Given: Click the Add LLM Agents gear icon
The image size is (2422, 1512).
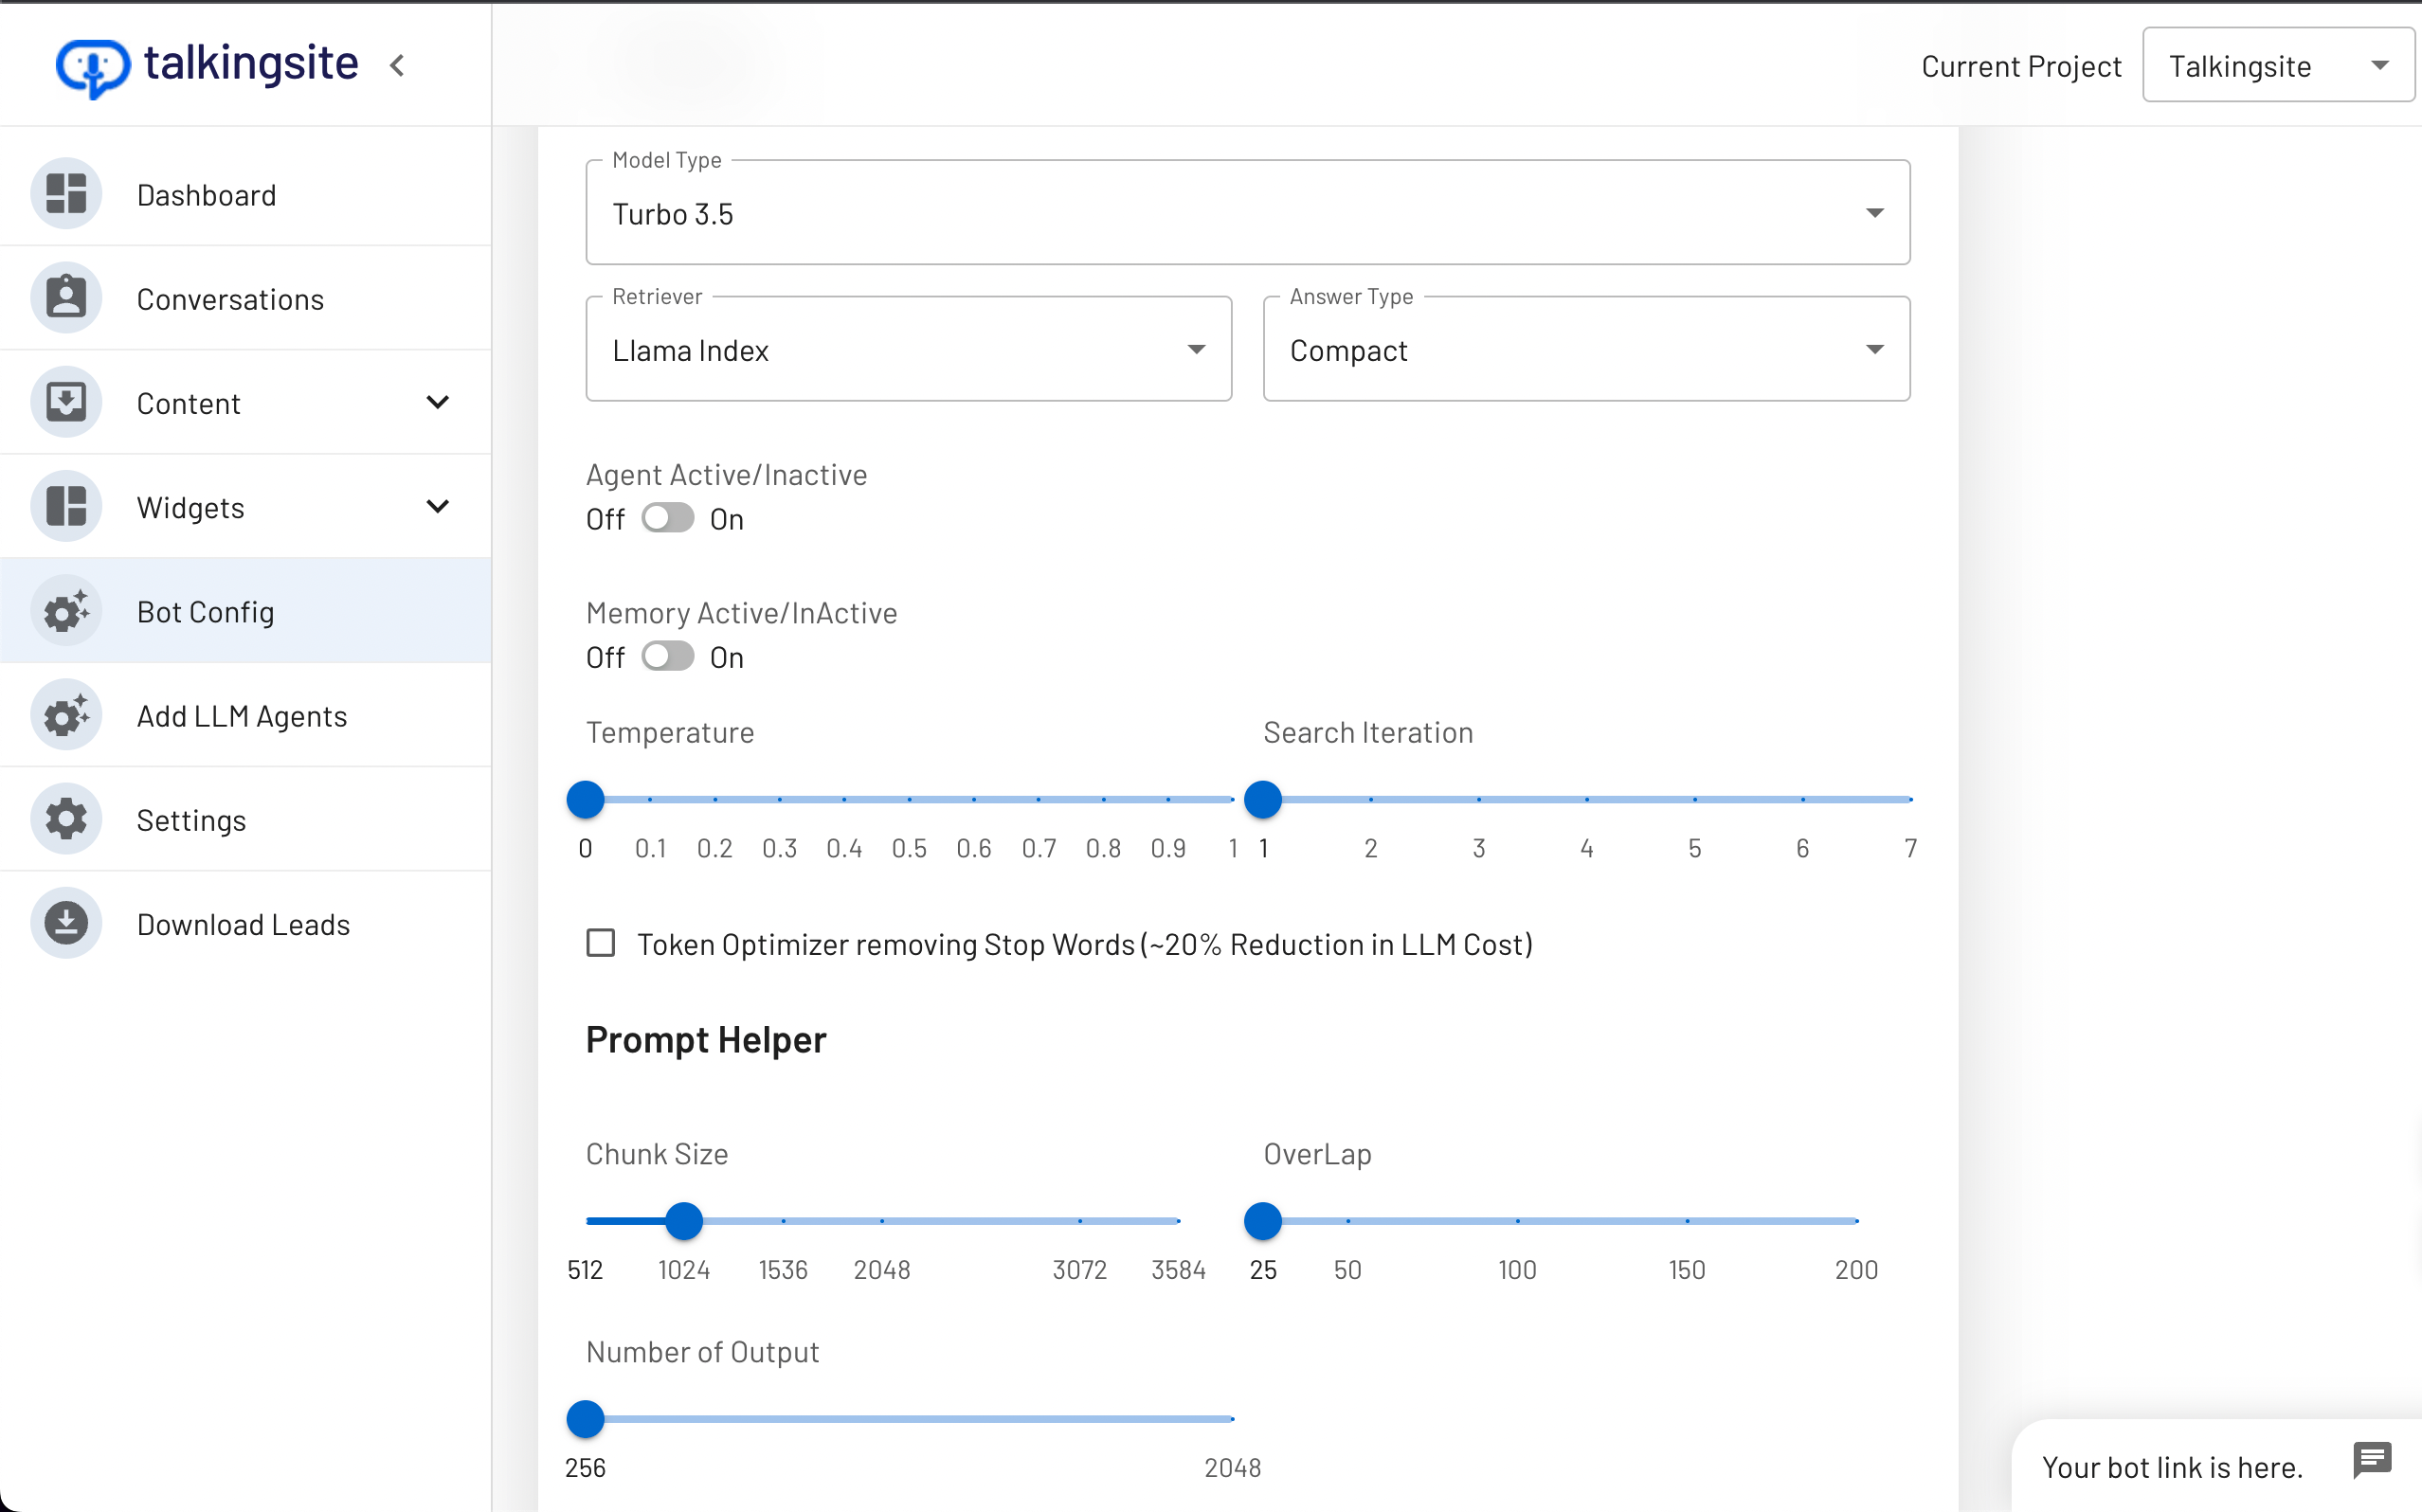Looking at the screenshot, I should [66, 715].
